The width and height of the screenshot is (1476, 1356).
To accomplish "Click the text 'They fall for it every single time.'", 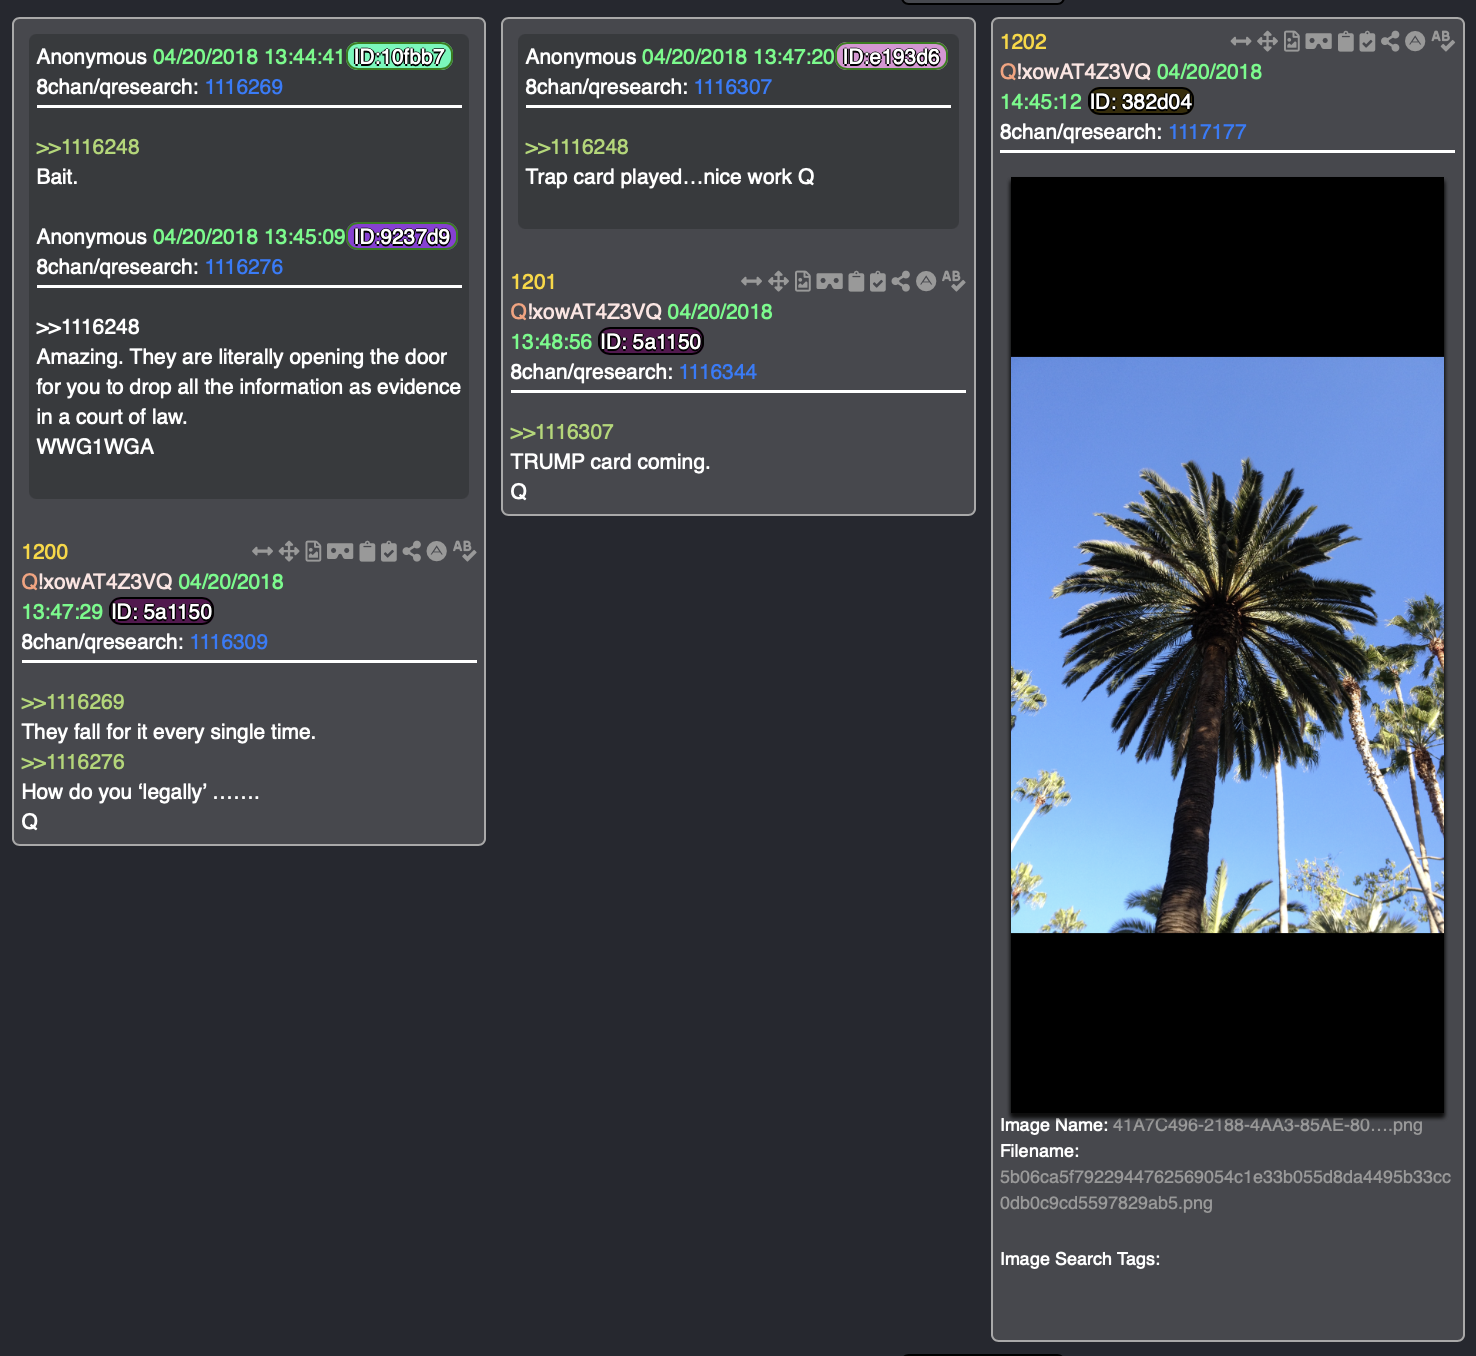I will click(x=169, y=732).
